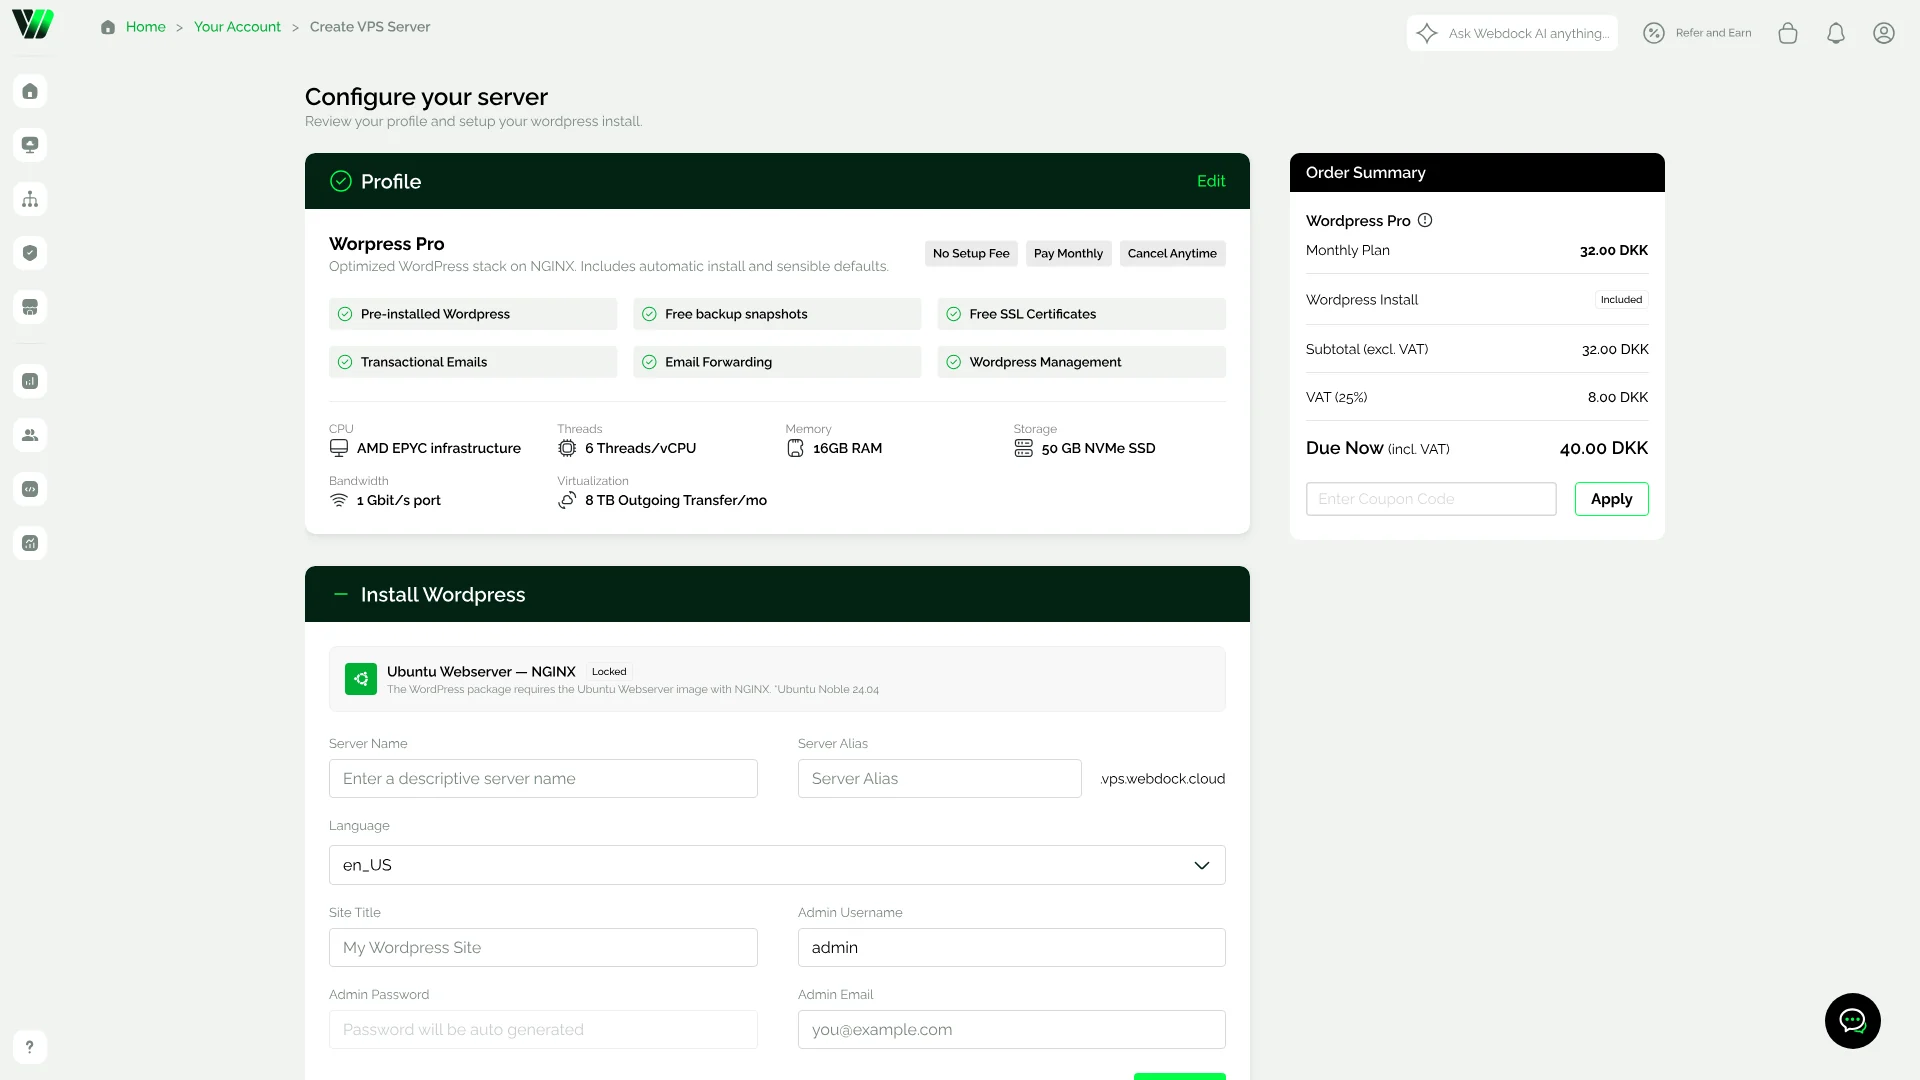Open the trend chart sidebar icon
This screenshot has width=1920, height=1080.
click(x=30, y=544)
